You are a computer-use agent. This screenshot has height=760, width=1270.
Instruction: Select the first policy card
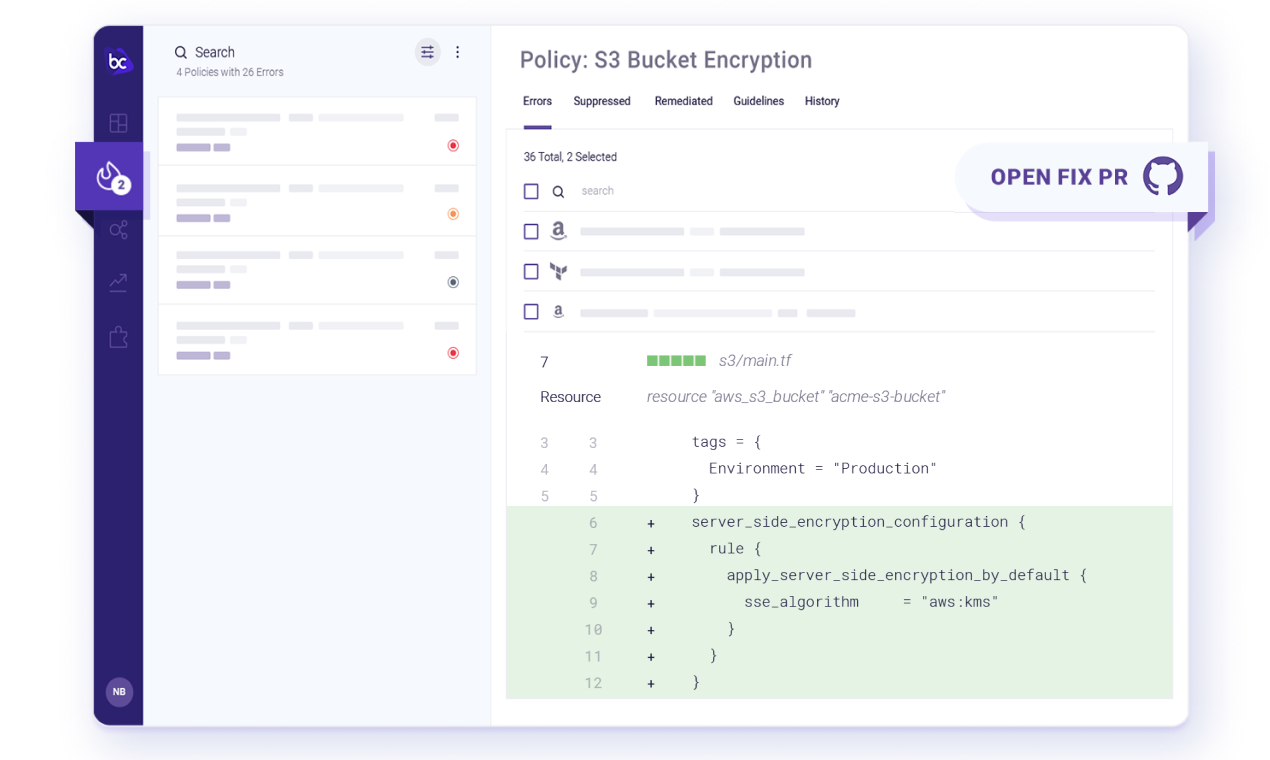[x=317, y=132]
